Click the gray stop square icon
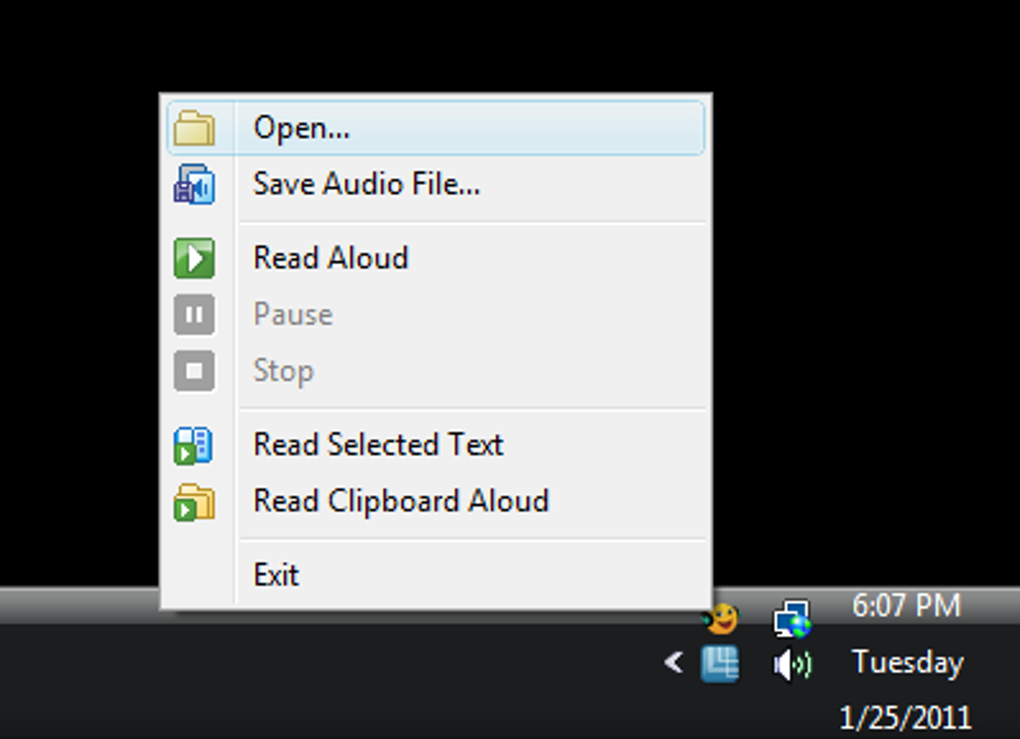This screenshot has height=739, width=1020. (x=194, y=371)
